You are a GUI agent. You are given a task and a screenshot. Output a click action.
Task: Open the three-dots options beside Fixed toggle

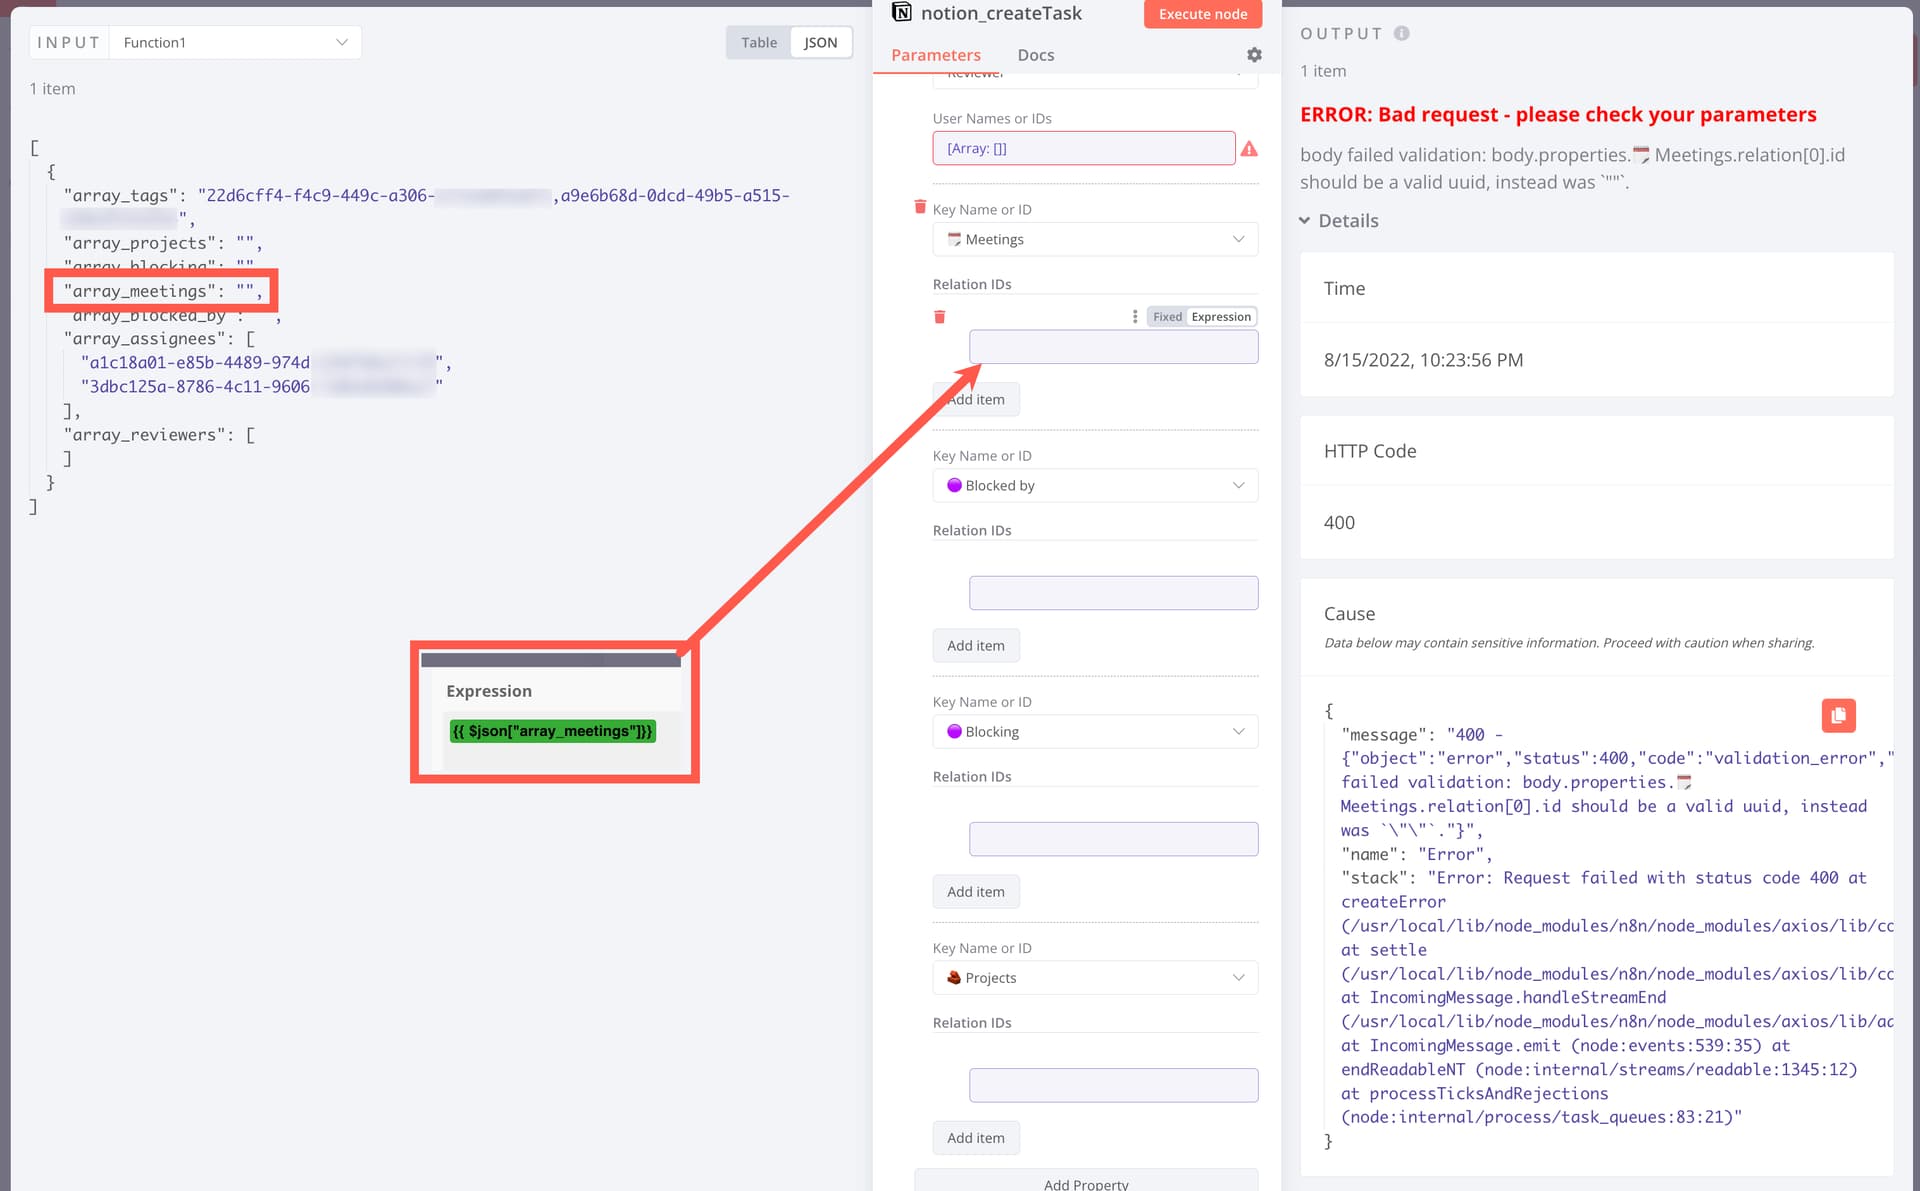point(1134,317)
